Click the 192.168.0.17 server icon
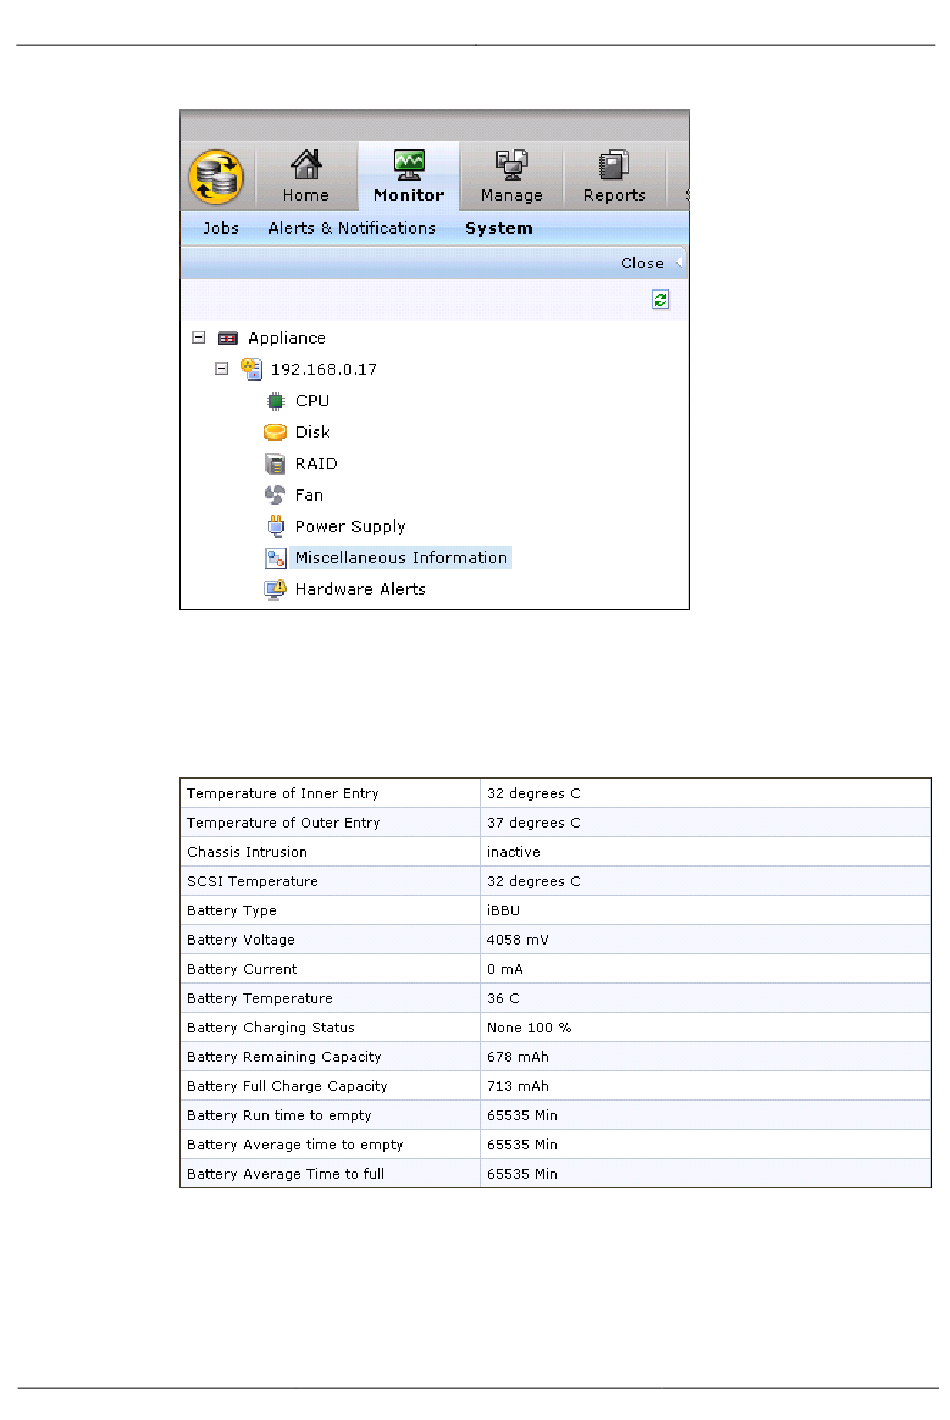This screenshot has height=1420, width=950. 251,369
